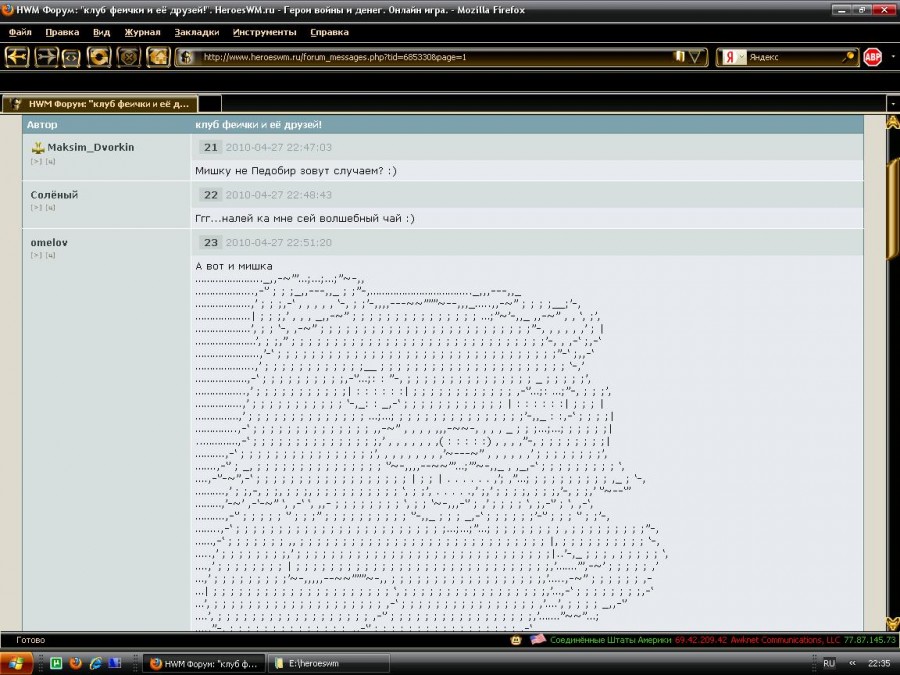Open the Яндекс search engine selector
Screen dimensions: 900x675
(x=735, y=57)
